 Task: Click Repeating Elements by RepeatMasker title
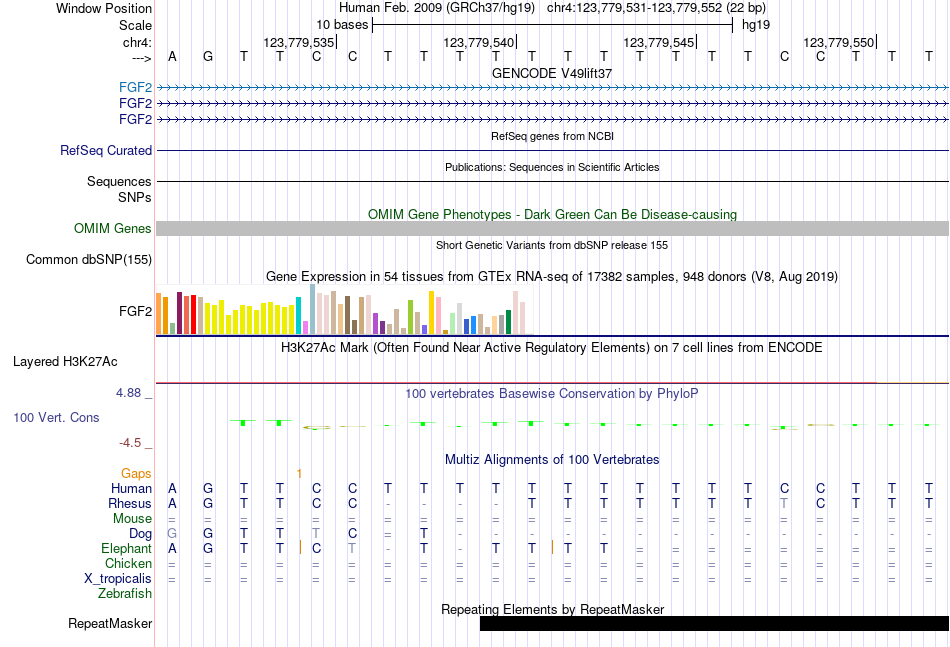click(x=552, y=609)
